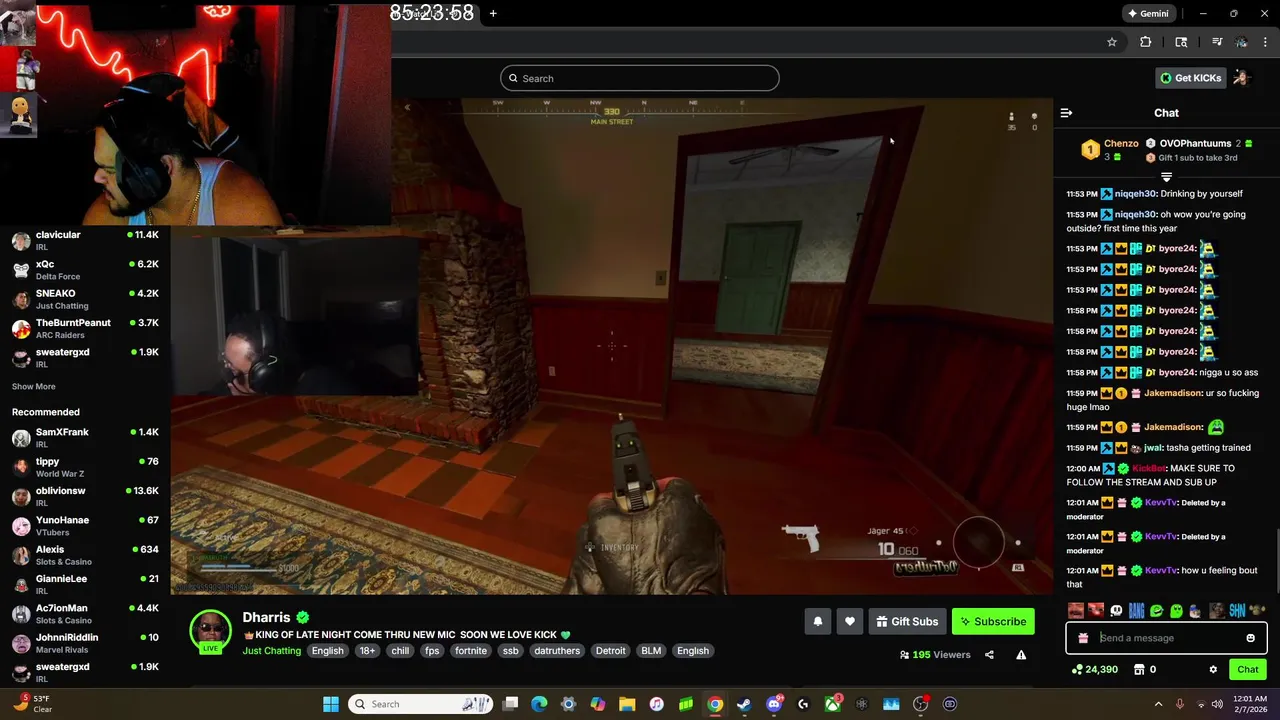Select the skull emote in quick emotes

coord(1116,610)
